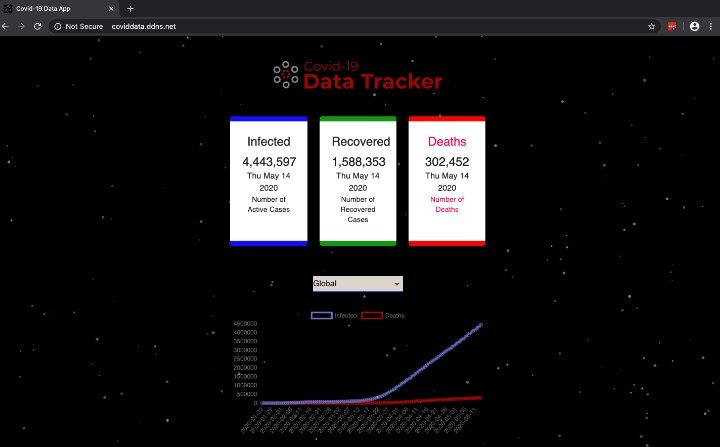Click the Covid-19 Data Tracker virus logo
This screenshot has height=447, width=720.
pyautogui.click(x=286, y=74)
